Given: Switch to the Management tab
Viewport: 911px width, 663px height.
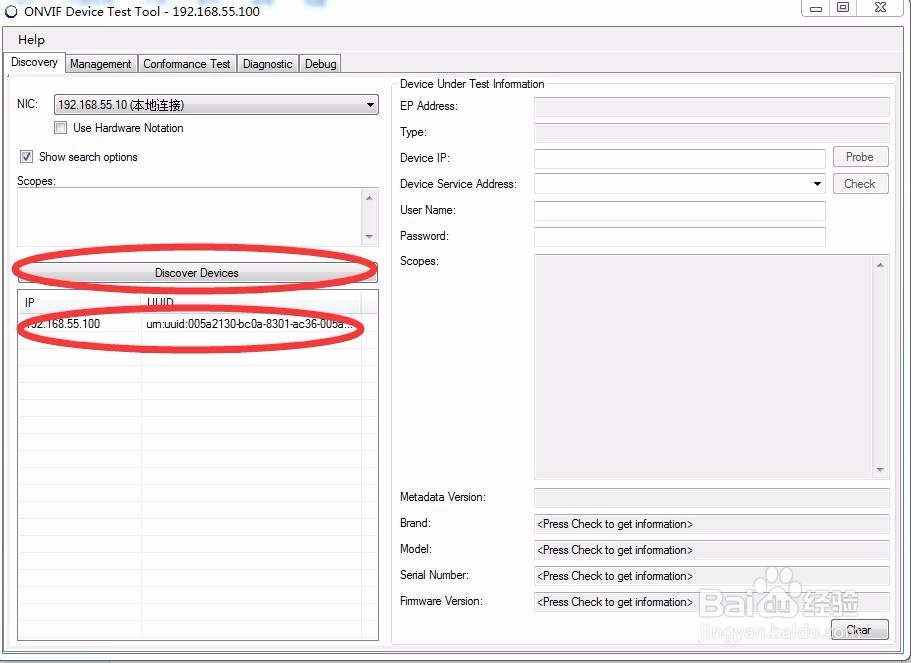Looking at the screenshot, I should tap(101, 63).
